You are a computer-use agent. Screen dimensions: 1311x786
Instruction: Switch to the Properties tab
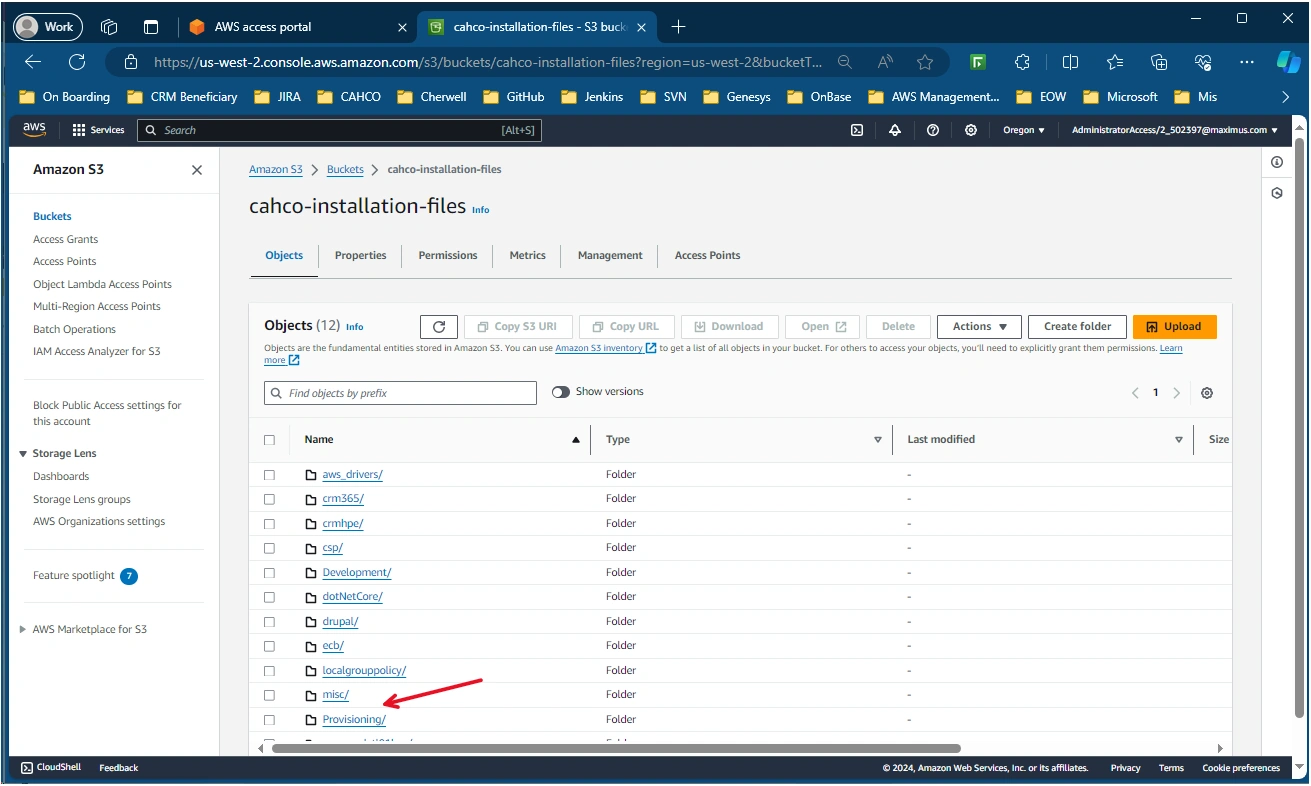tap(360, 256)
